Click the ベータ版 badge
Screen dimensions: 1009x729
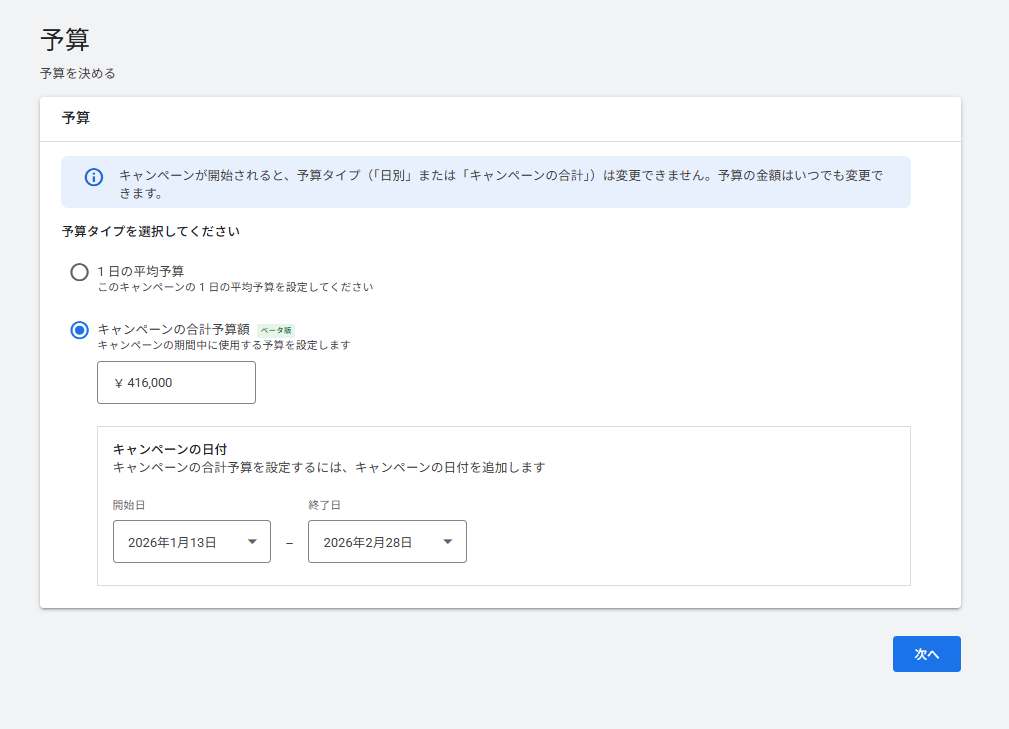coord(276,330)
